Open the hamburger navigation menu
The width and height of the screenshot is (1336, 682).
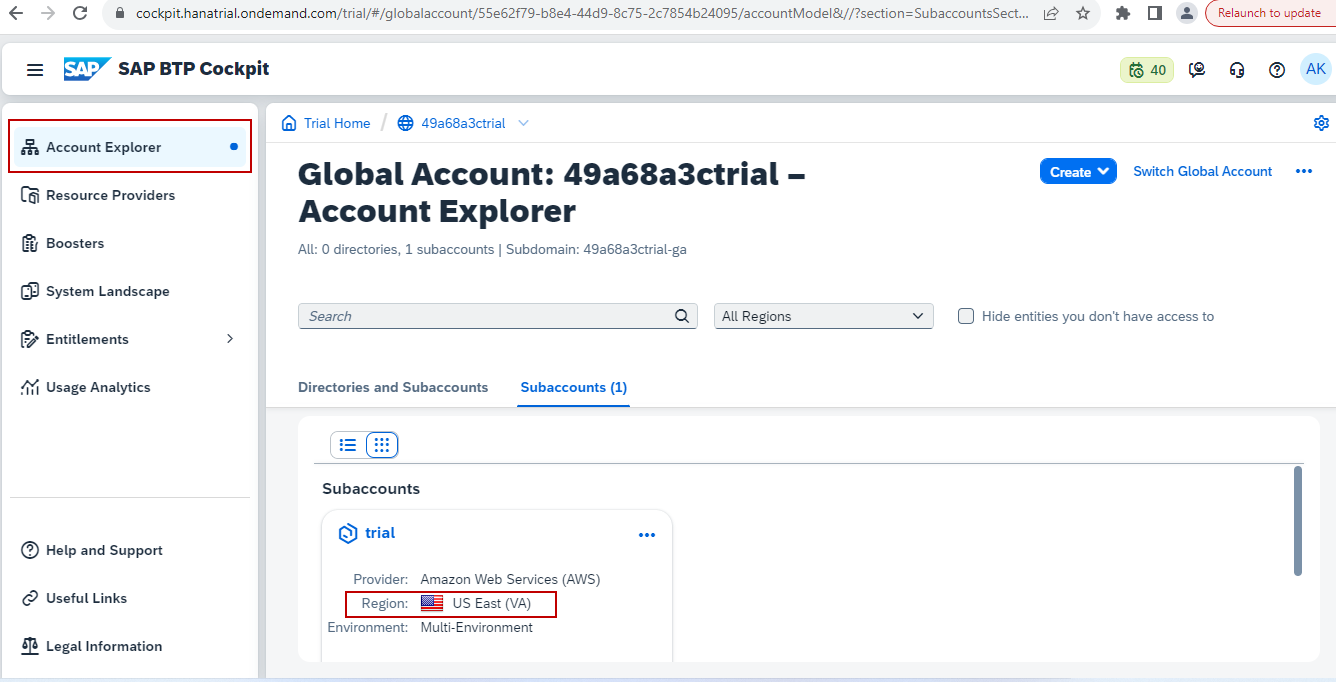[x=35, y=69]
